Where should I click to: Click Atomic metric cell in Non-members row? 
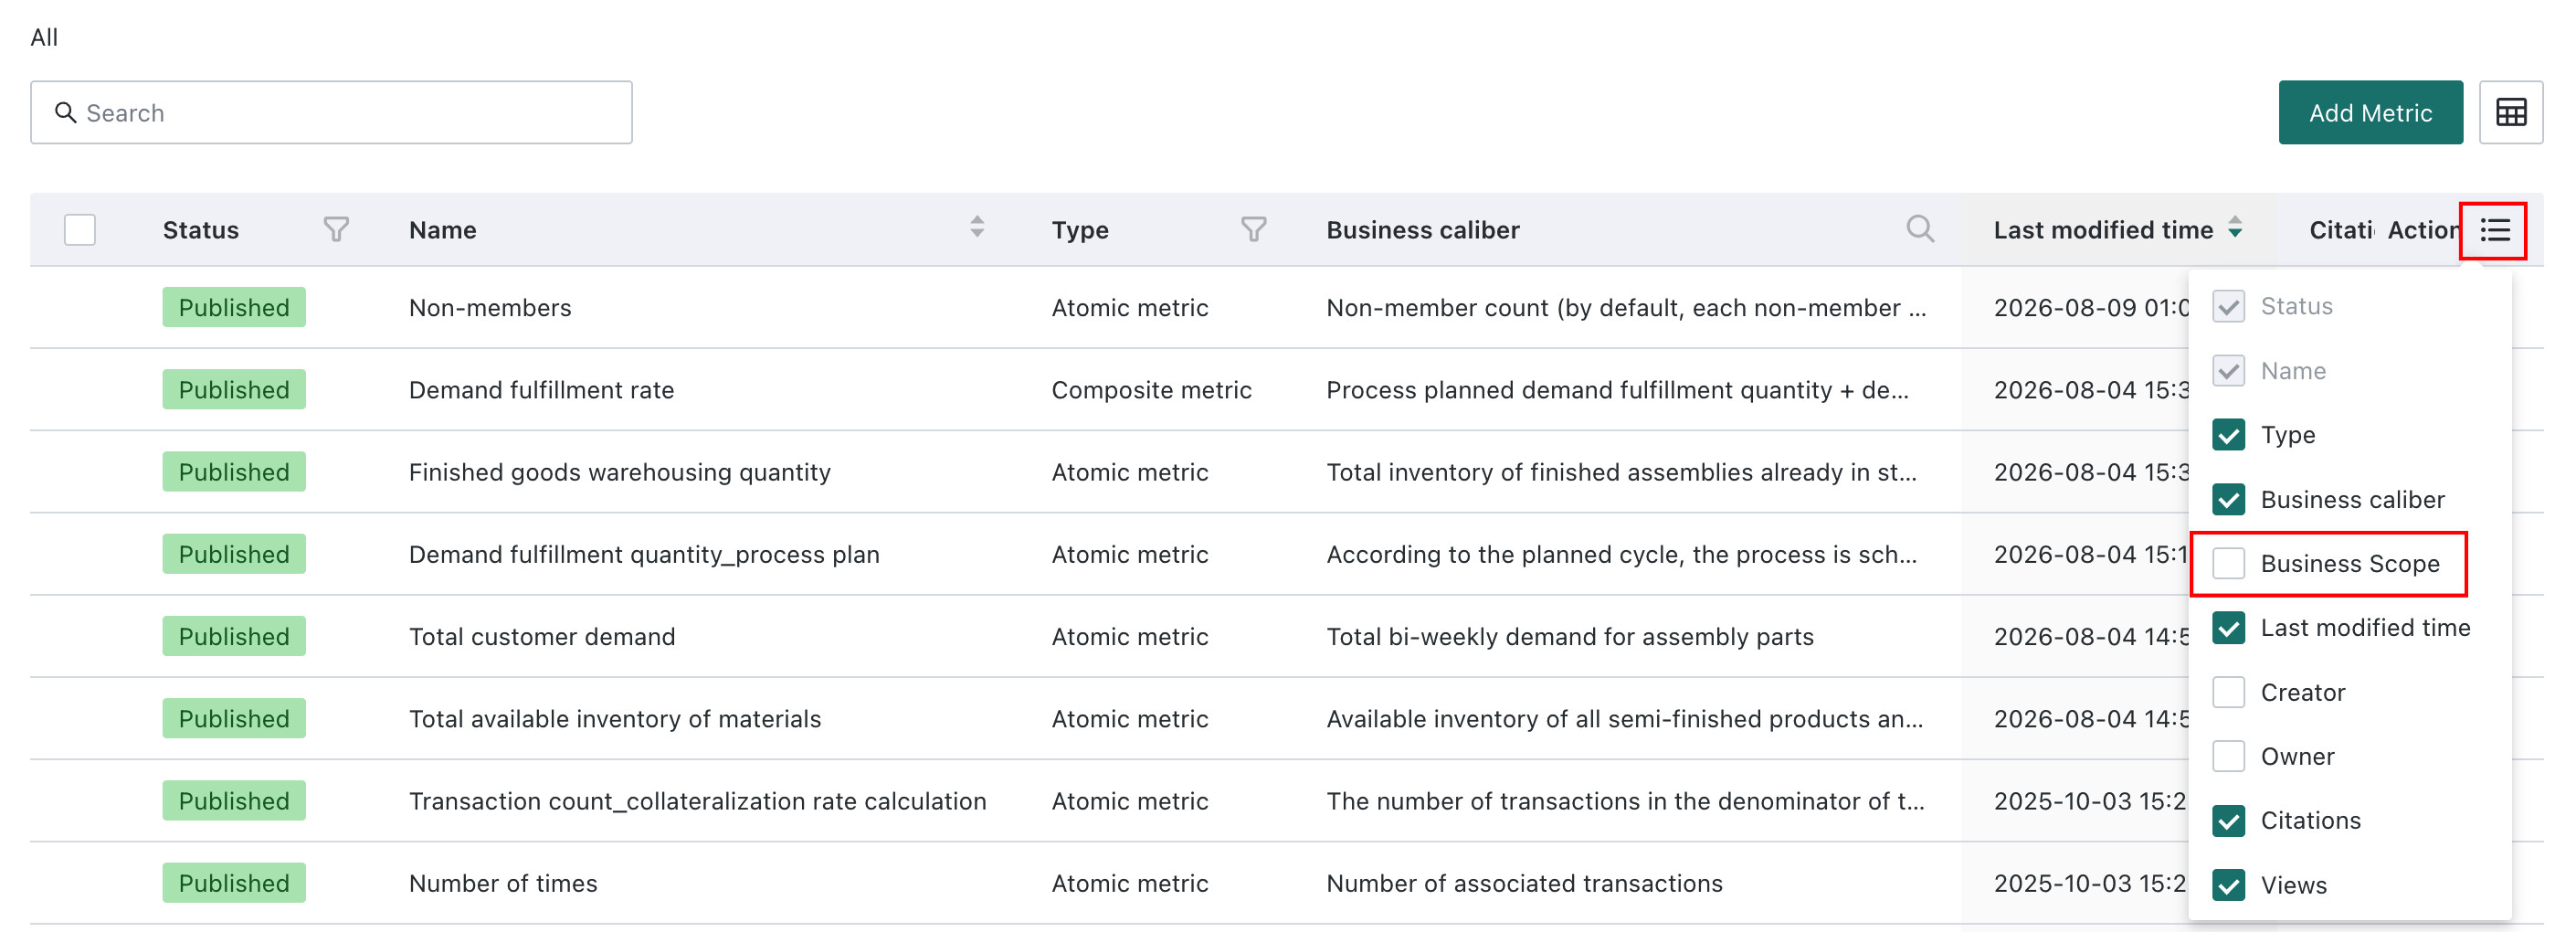tap(1129, 307)
